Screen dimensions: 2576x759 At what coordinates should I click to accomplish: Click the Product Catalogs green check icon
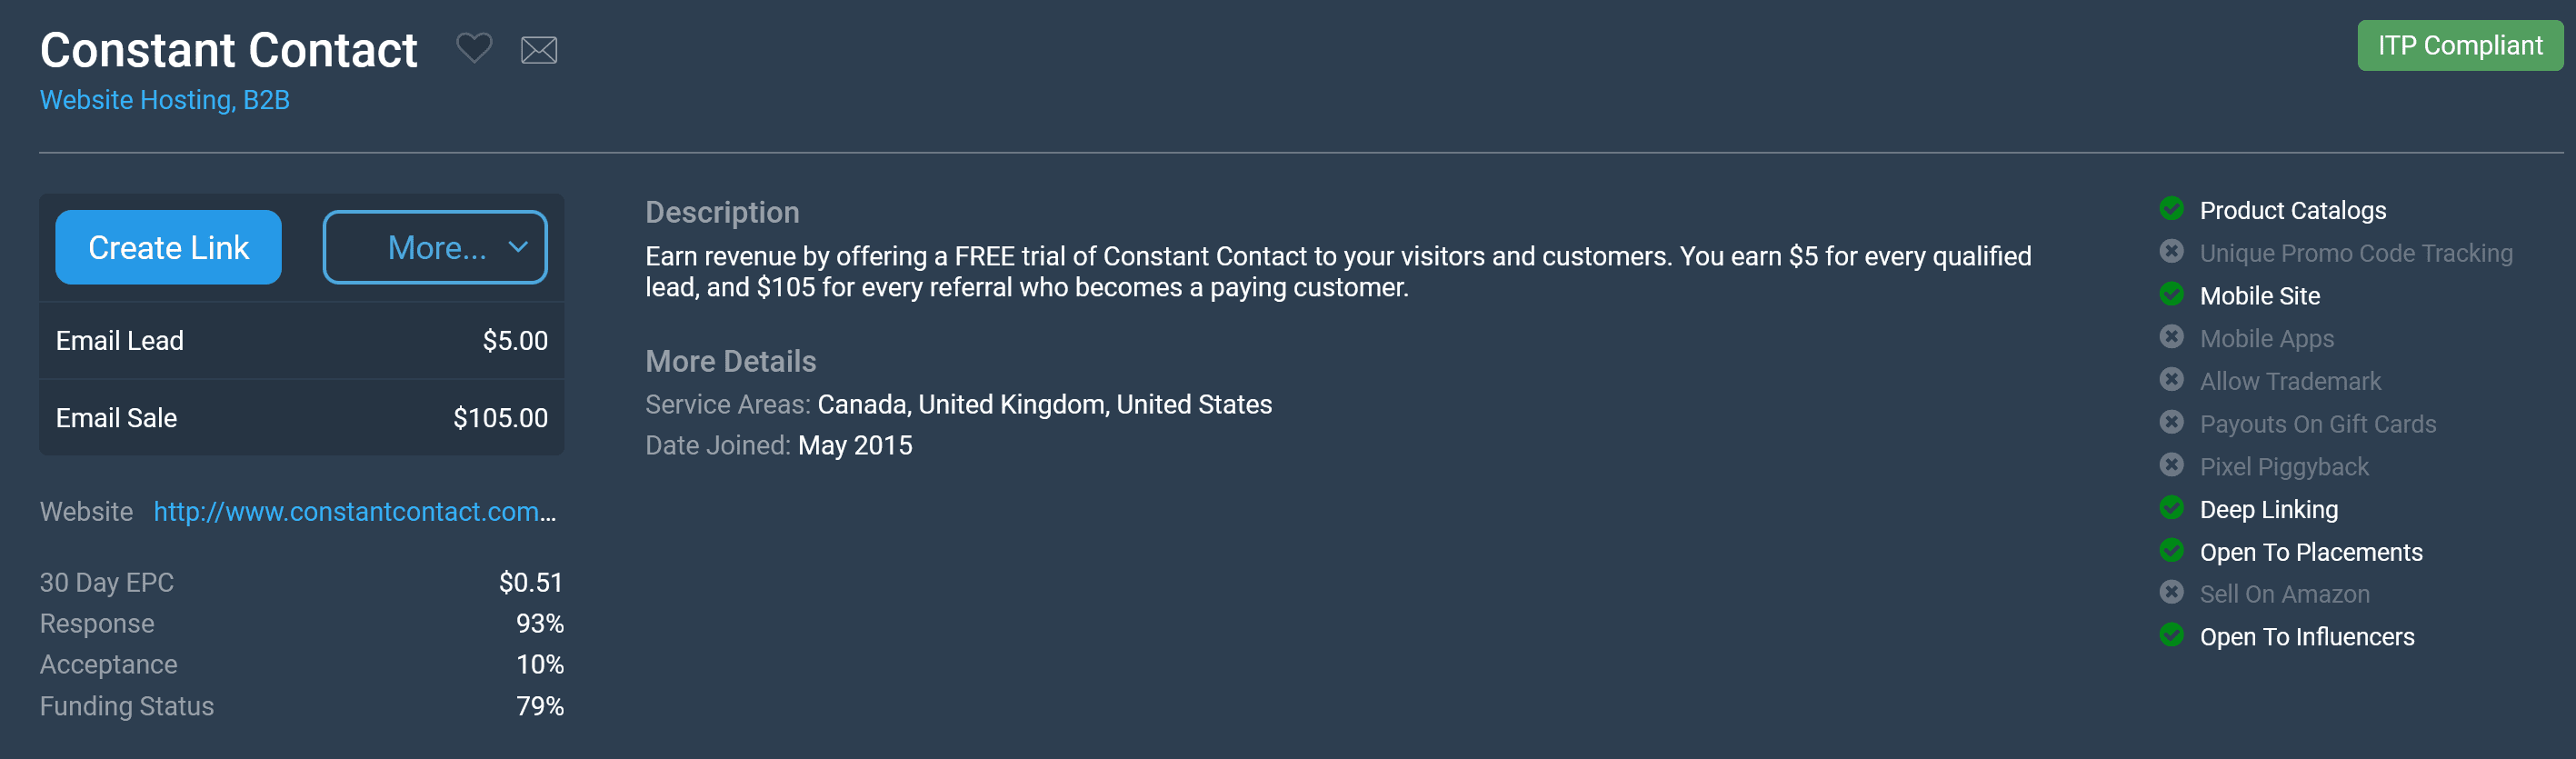click(x=2171, y=208)
